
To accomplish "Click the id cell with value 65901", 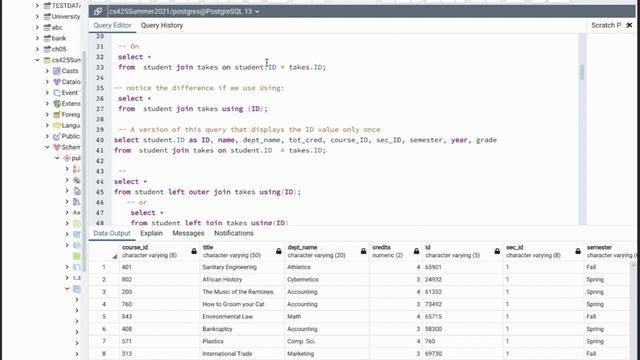I will [x=463, y=267].
